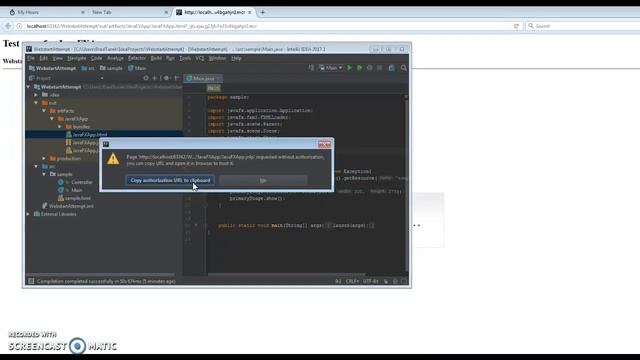Viewport: 640px width, 360px height.
Task: Click CRLF line separator in status bar
Action: [x=352, y=281]
